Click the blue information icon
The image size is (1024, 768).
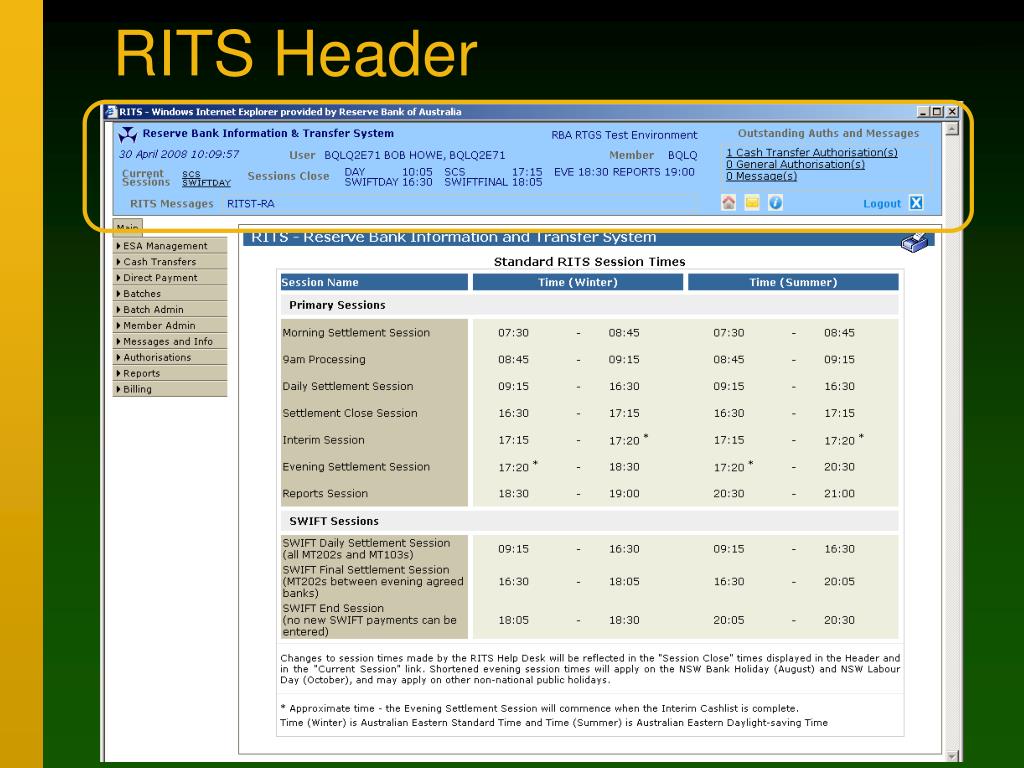775,202
